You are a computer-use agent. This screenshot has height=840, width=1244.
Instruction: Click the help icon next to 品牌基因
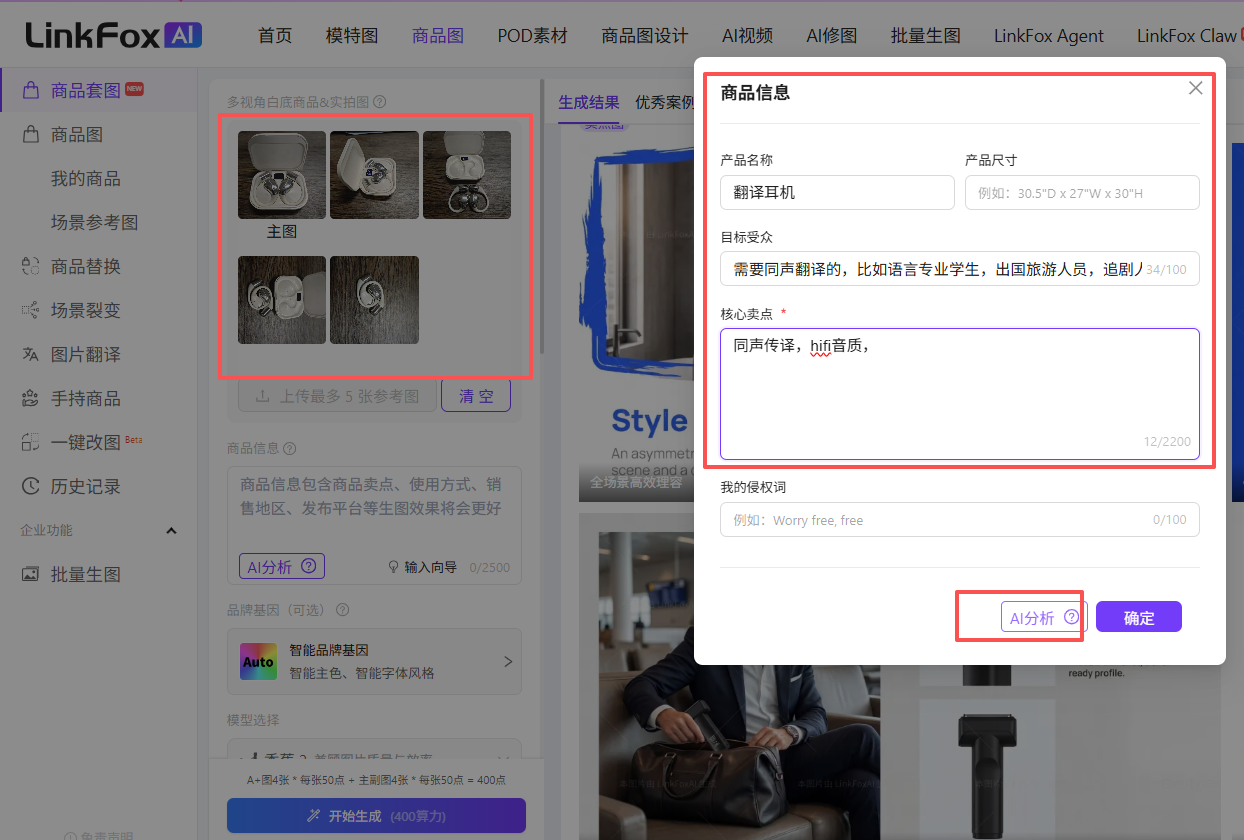coord(343,610)
